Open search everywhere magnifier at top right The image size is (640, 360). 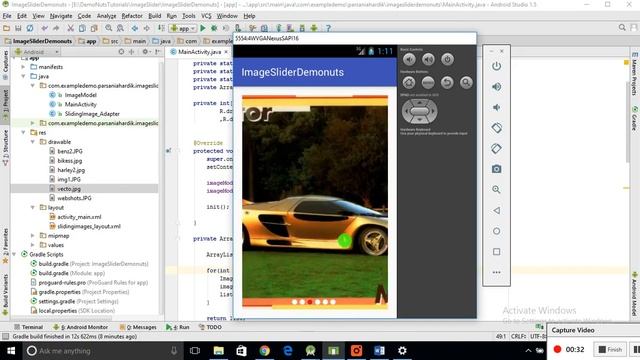622,27
